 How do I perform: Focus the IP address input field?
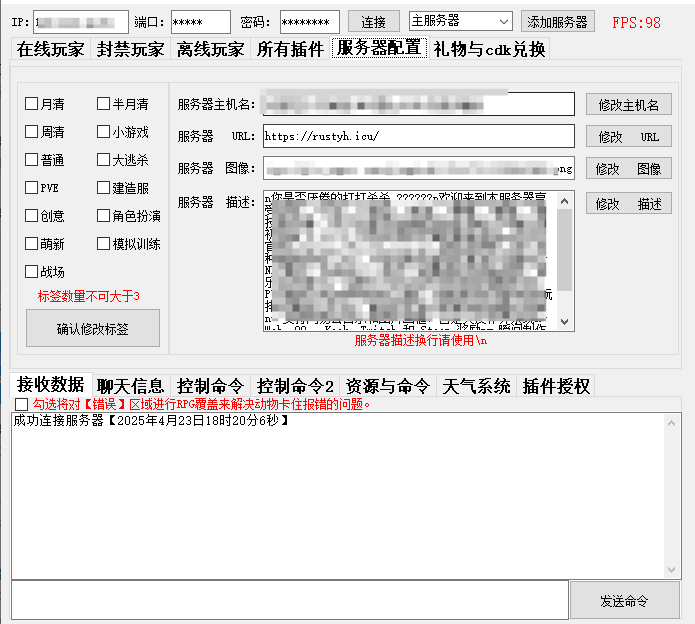tap(81, 22)
